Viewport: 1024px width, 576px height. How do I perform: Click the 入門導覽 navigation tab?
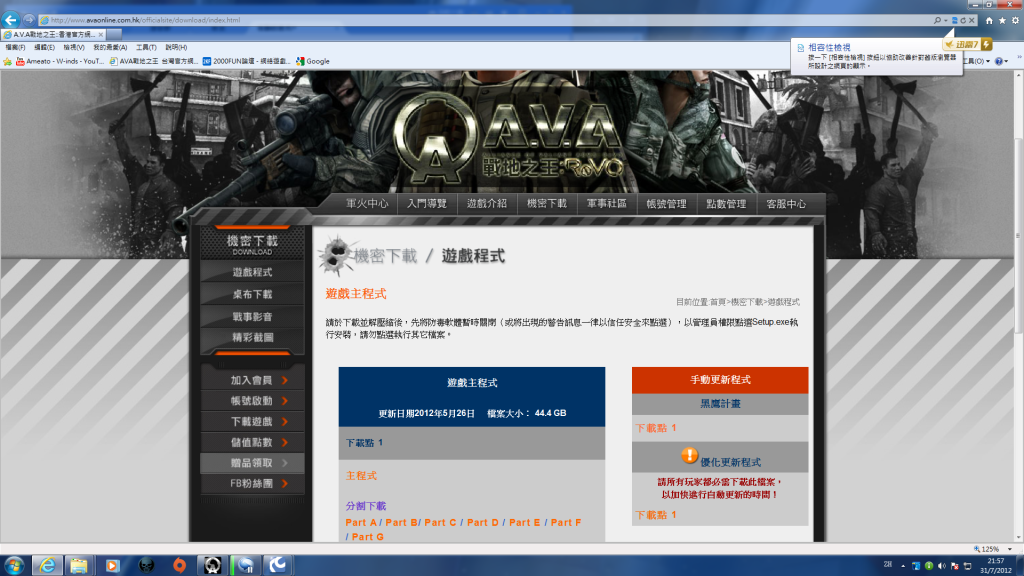(427, 204)
